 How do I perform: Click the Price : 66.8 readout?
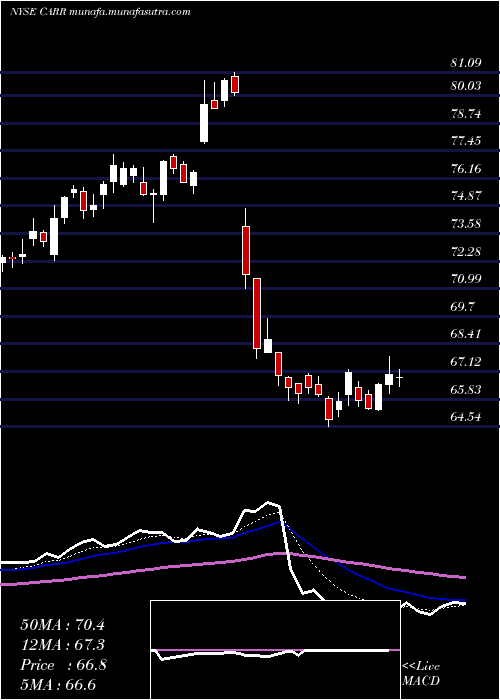click(63, 665)
